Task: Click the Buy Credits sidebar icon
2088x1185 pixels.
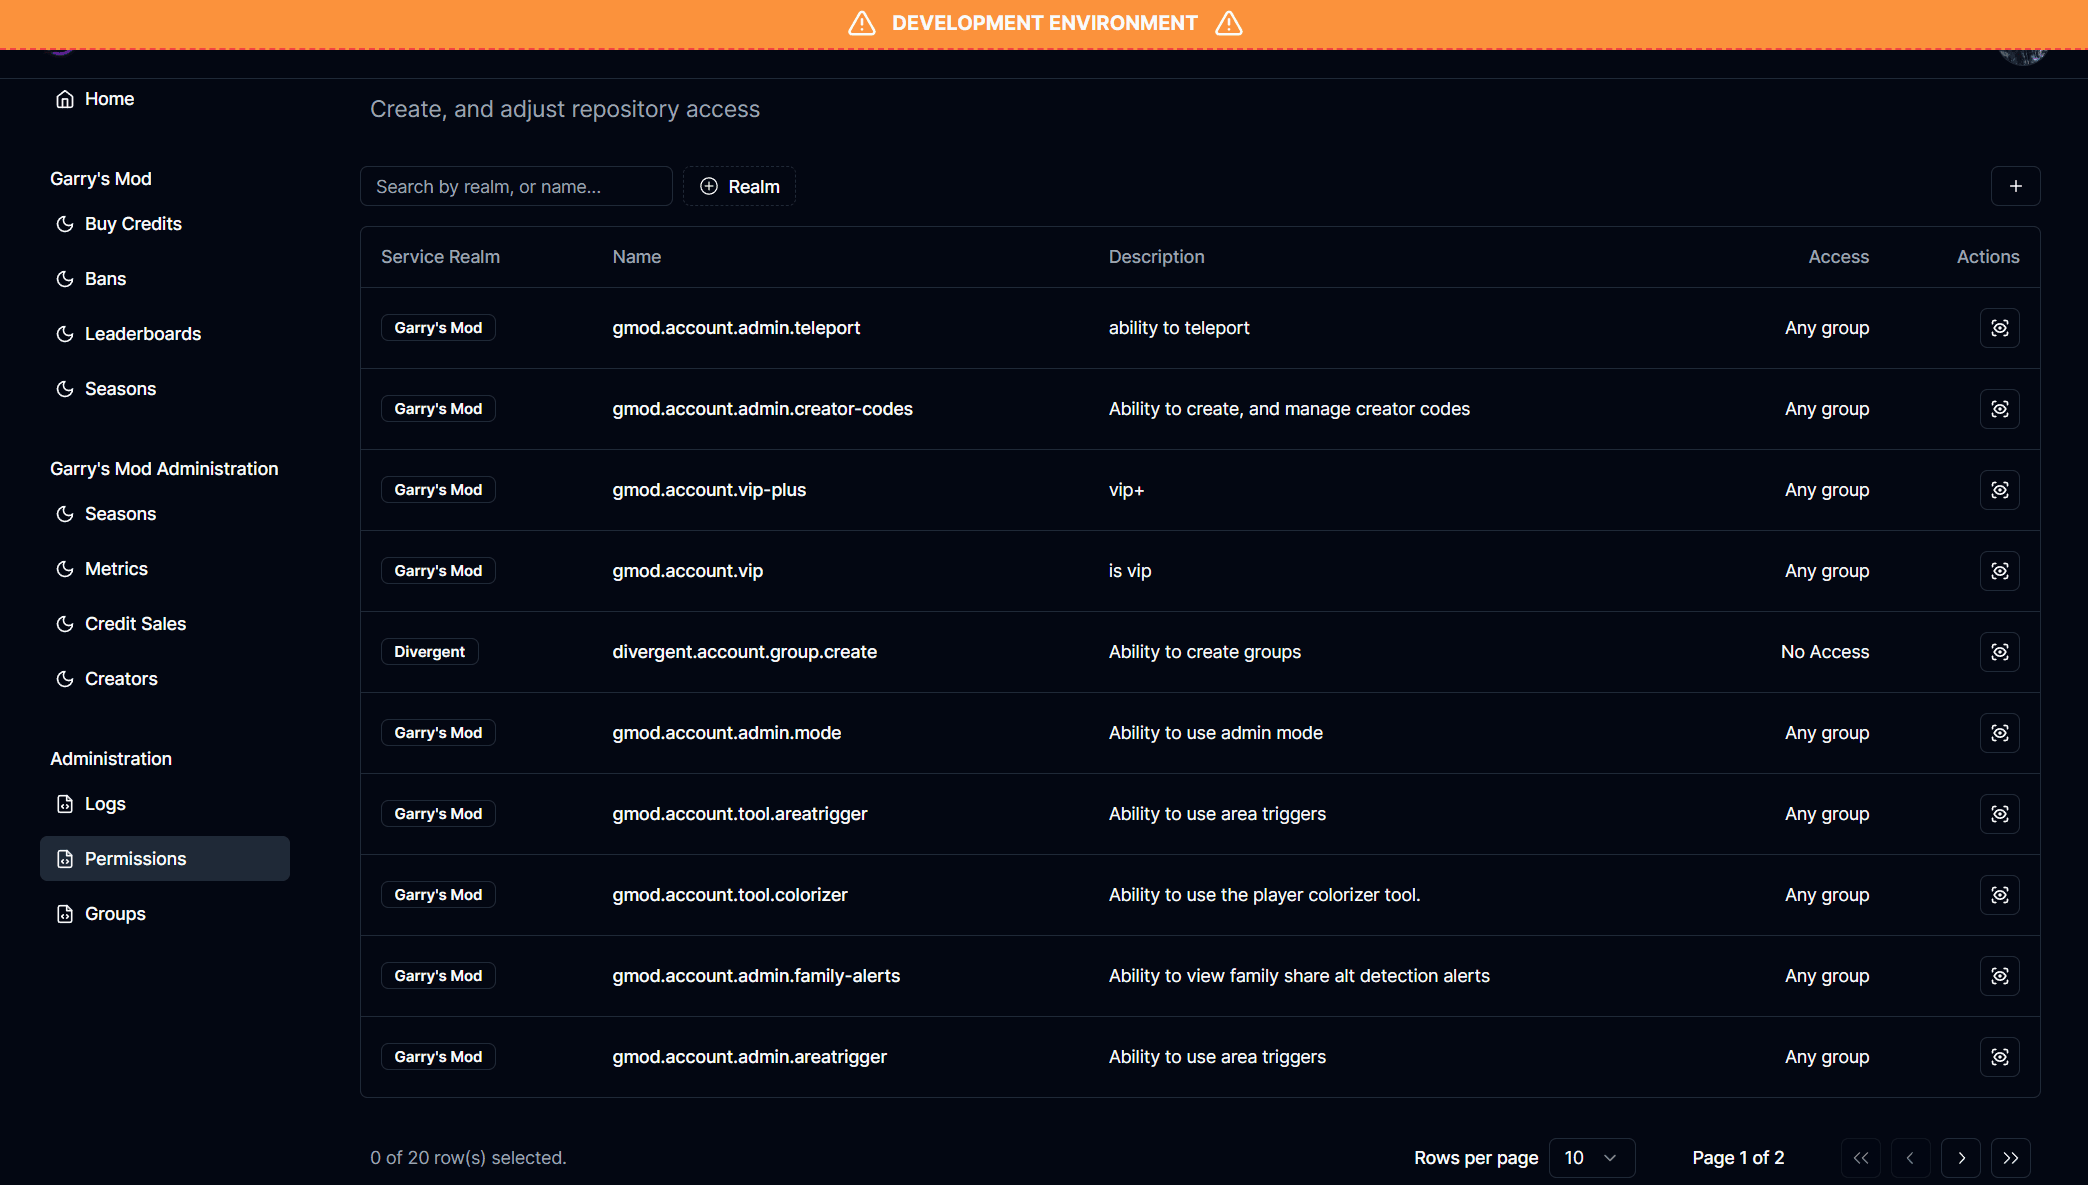Action: [x=64, y=223]
